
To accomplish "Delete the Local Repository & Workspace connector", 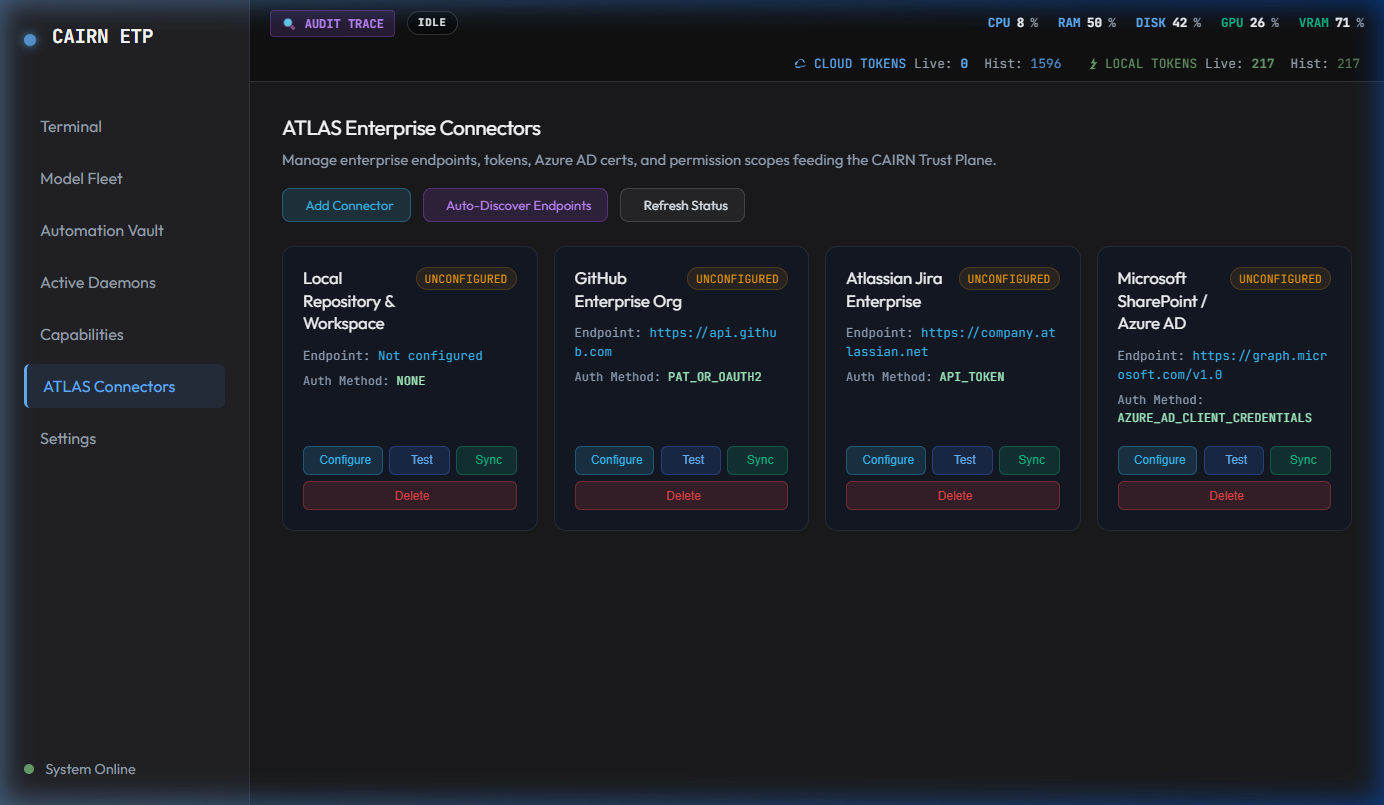I will pyautogui.click(x=410, y=496).
